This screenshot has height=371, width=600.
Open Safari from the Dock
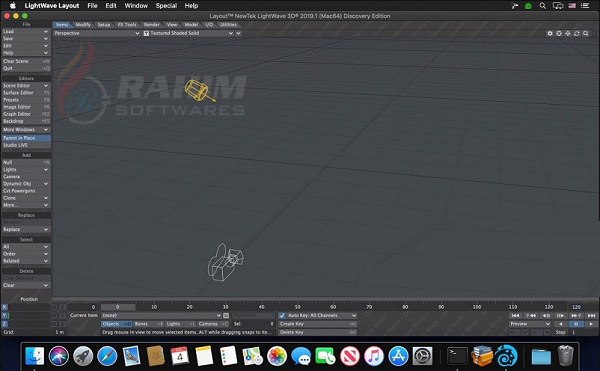pos(107,356)
